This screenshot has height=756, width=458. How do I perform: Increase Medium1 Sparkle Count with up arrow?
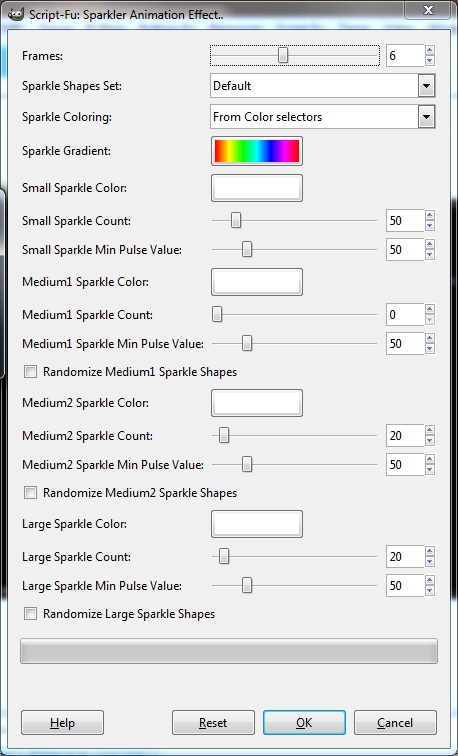430,310
